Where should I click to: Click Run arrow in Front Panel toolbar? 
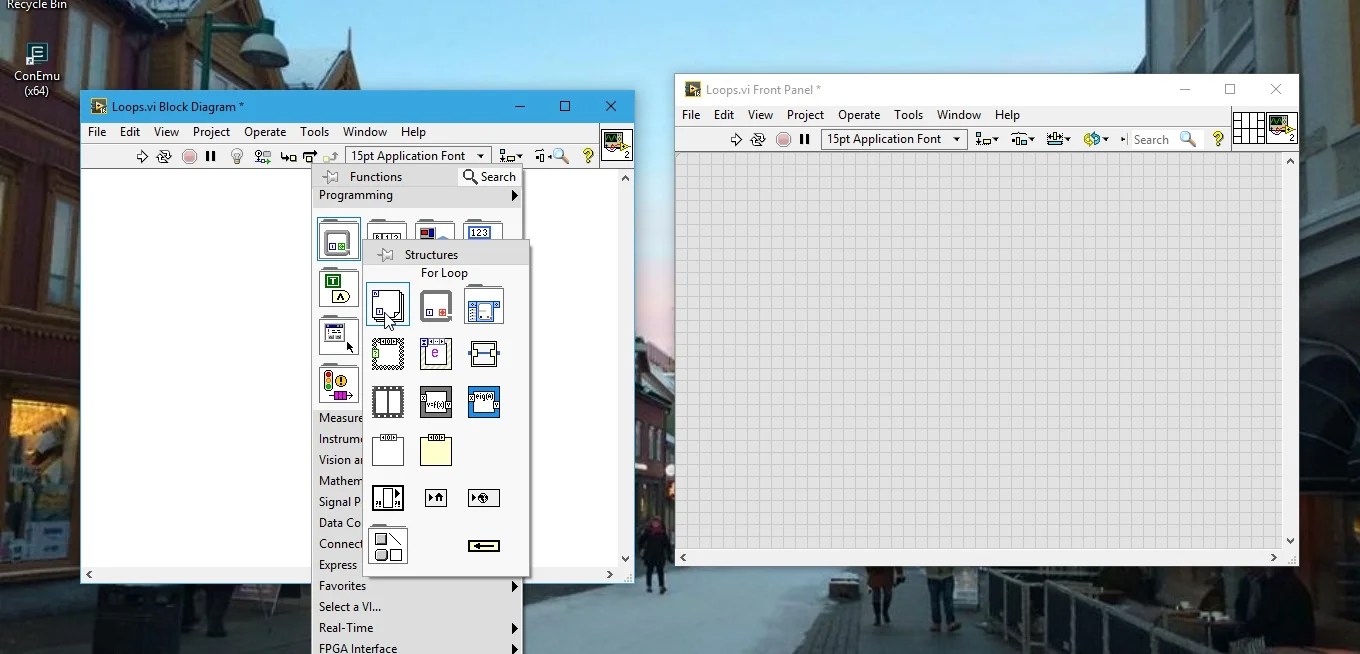tap(736, 139)
